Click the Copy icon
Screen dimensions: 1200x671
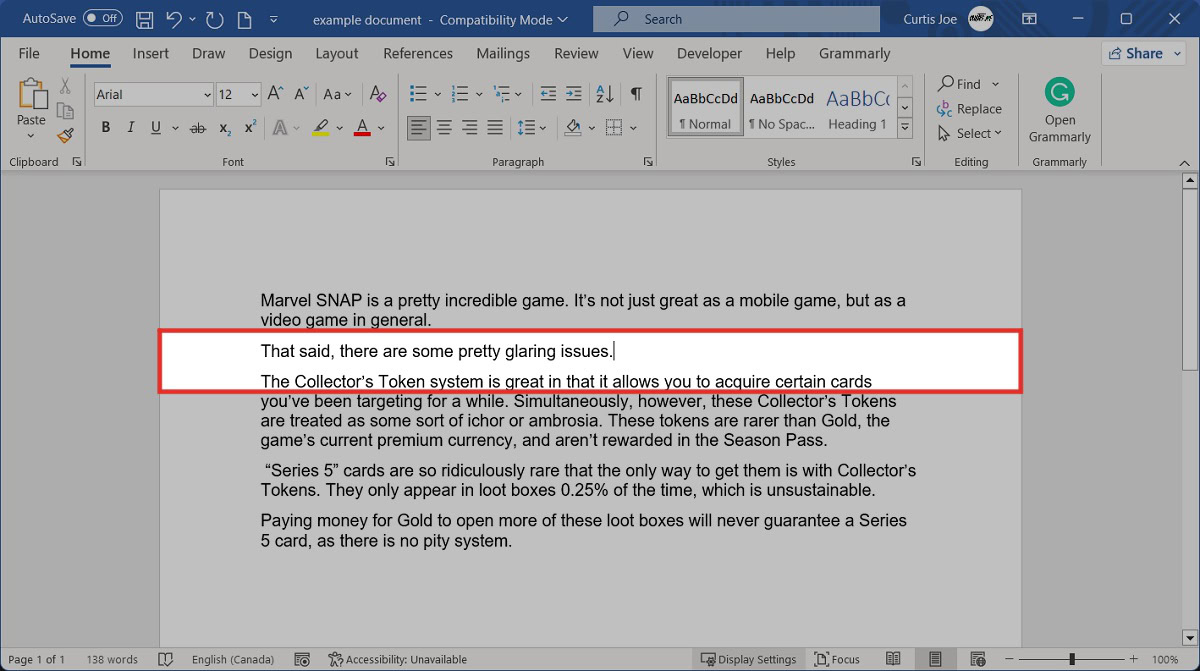tap(65, 111)
